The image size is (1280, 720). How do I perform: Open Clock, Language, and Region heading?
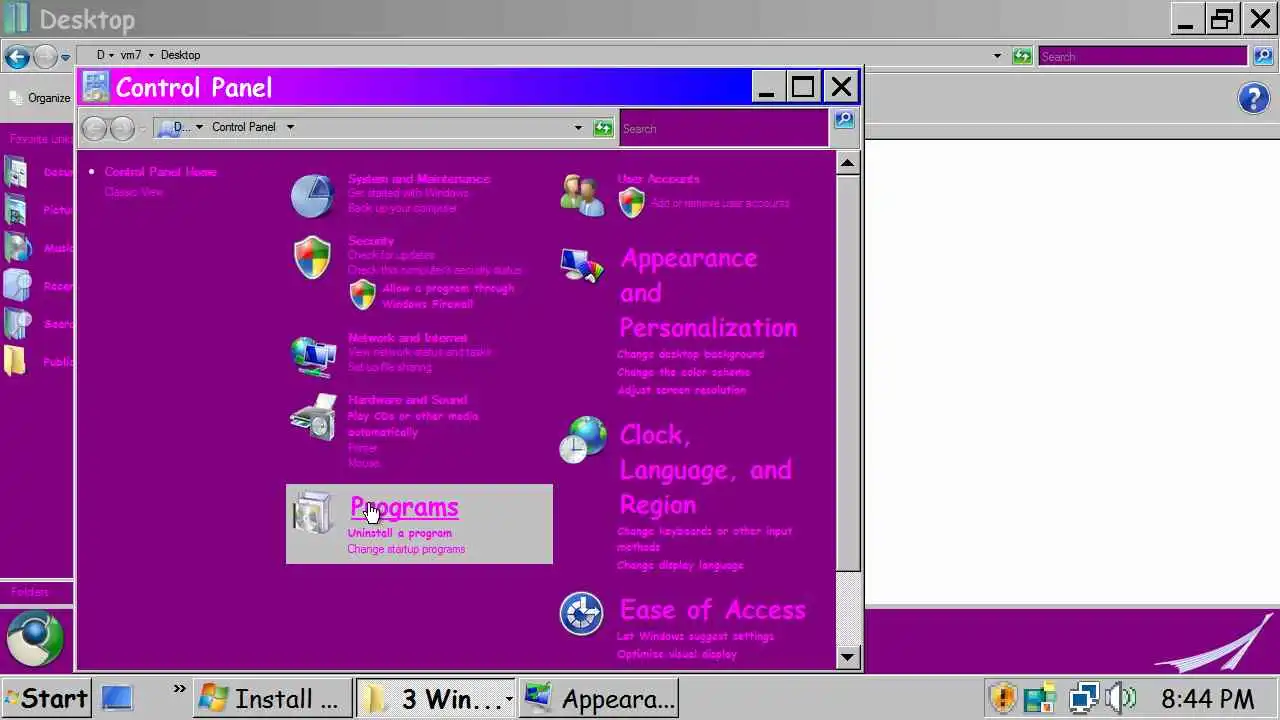705,470
